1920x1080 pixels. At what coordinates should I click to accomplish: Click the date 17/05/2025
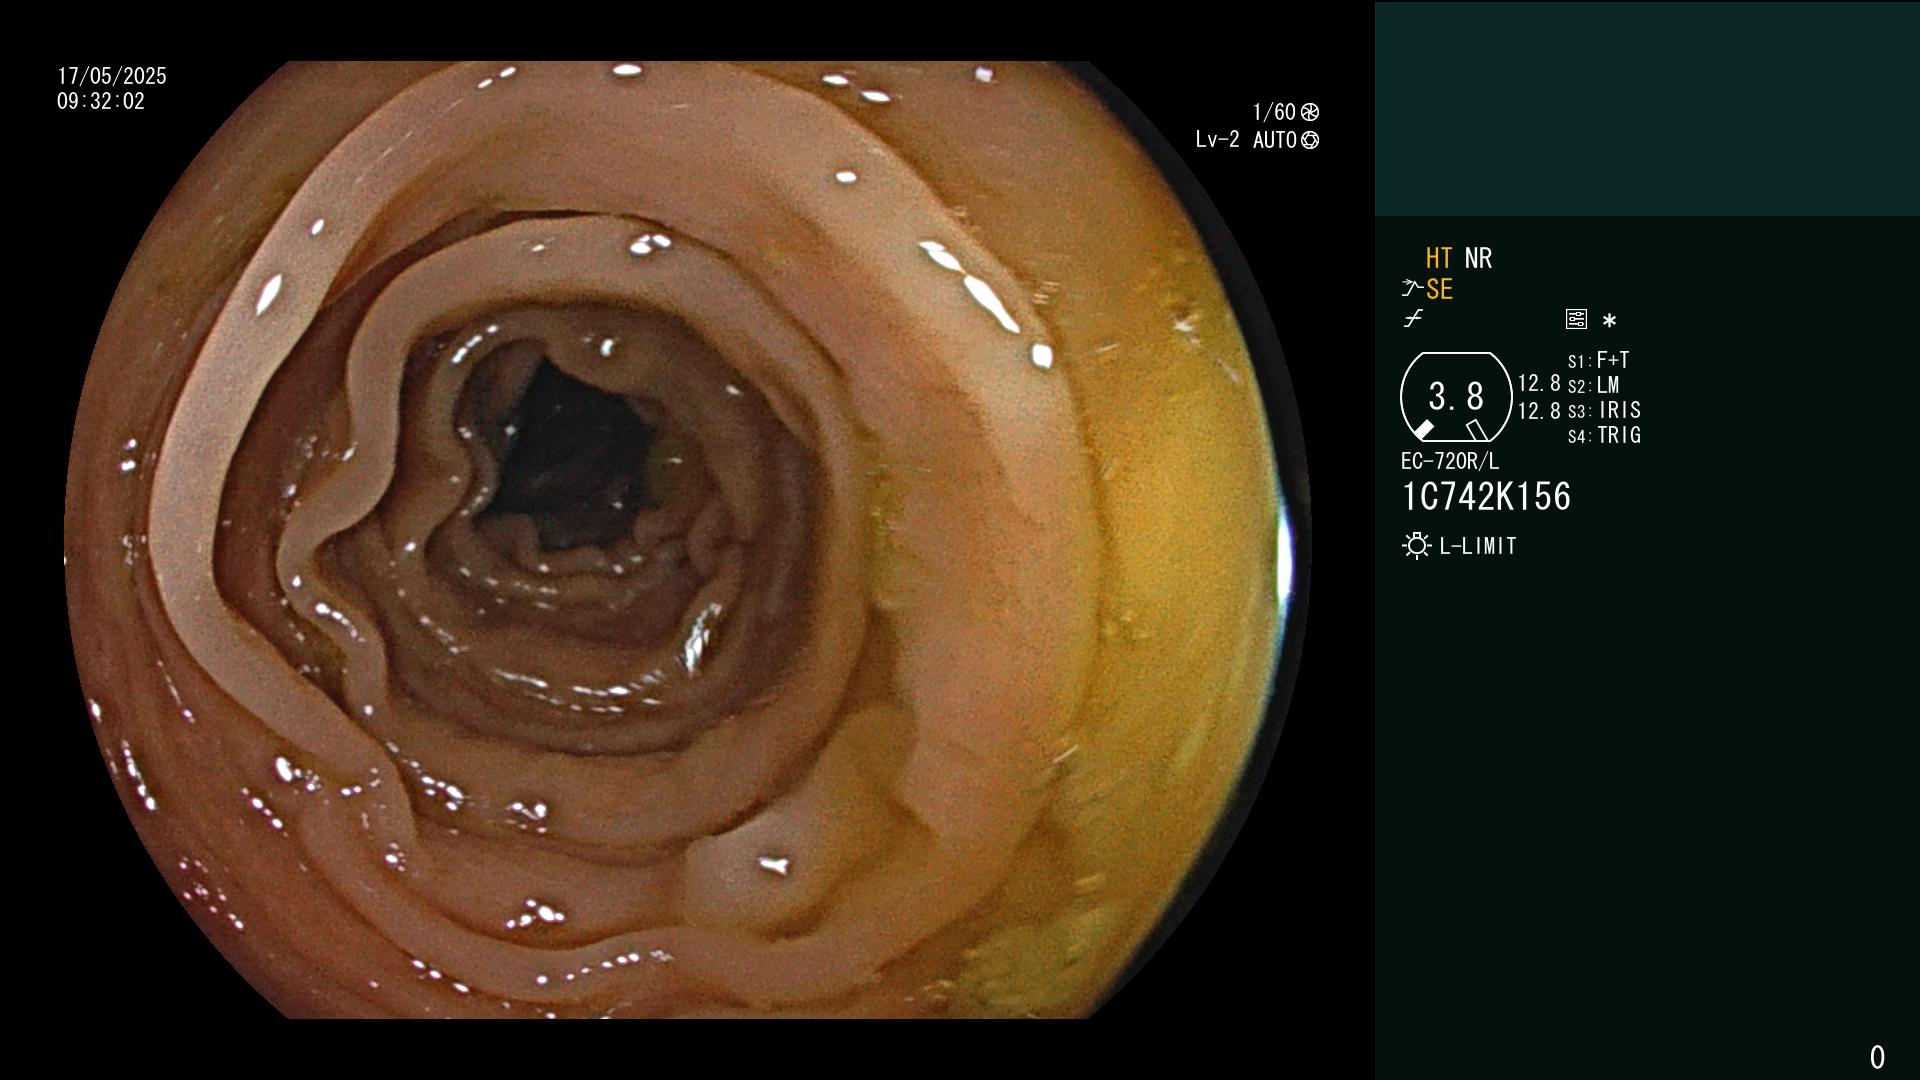112,76
